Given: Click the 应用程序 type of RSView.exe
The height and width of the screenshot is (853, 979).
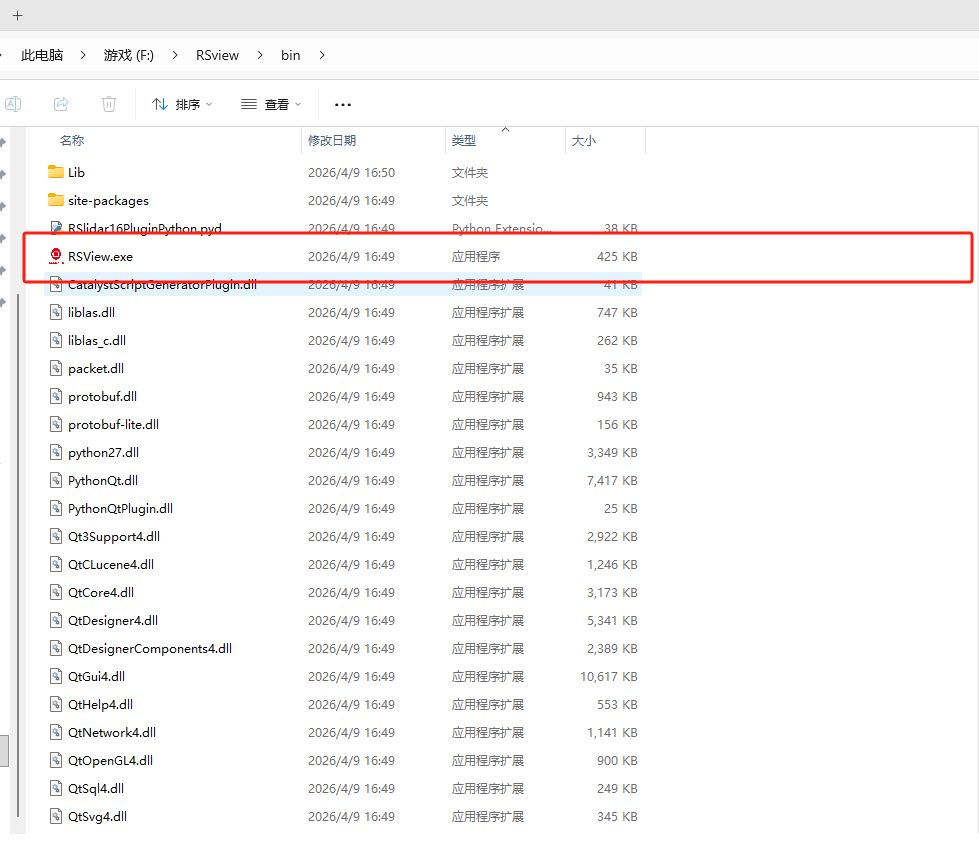Looking at the screenshot, I should click(x=476, y=257).
